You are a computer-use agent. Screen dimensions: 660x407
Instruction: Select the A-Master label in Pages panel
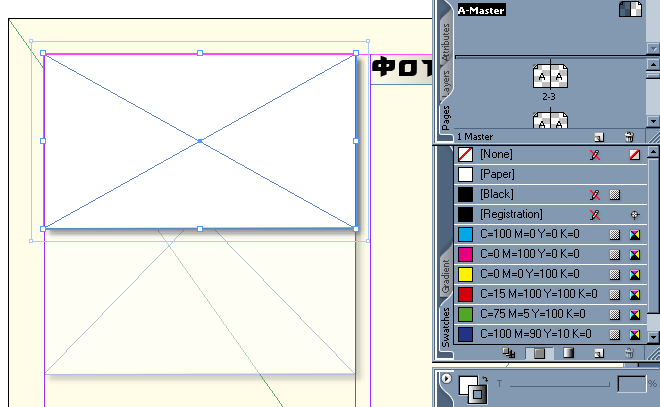482,10
